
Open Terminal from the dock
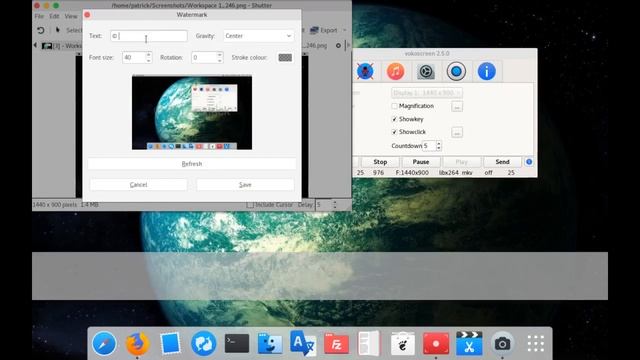pos(237,344)
